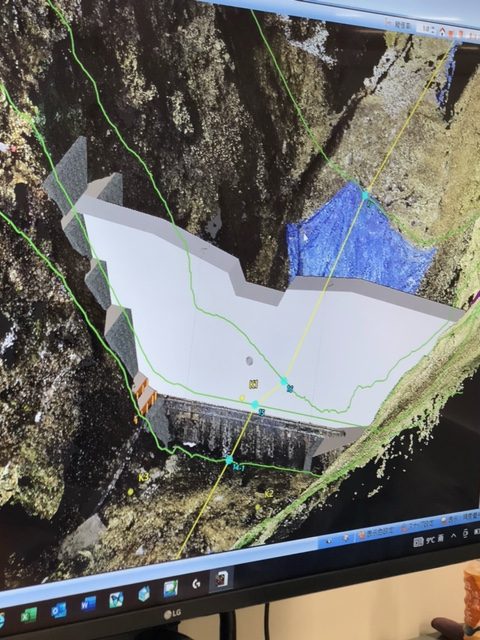
Task: Click the gray circle on the dam face
Action: (249, 361)
